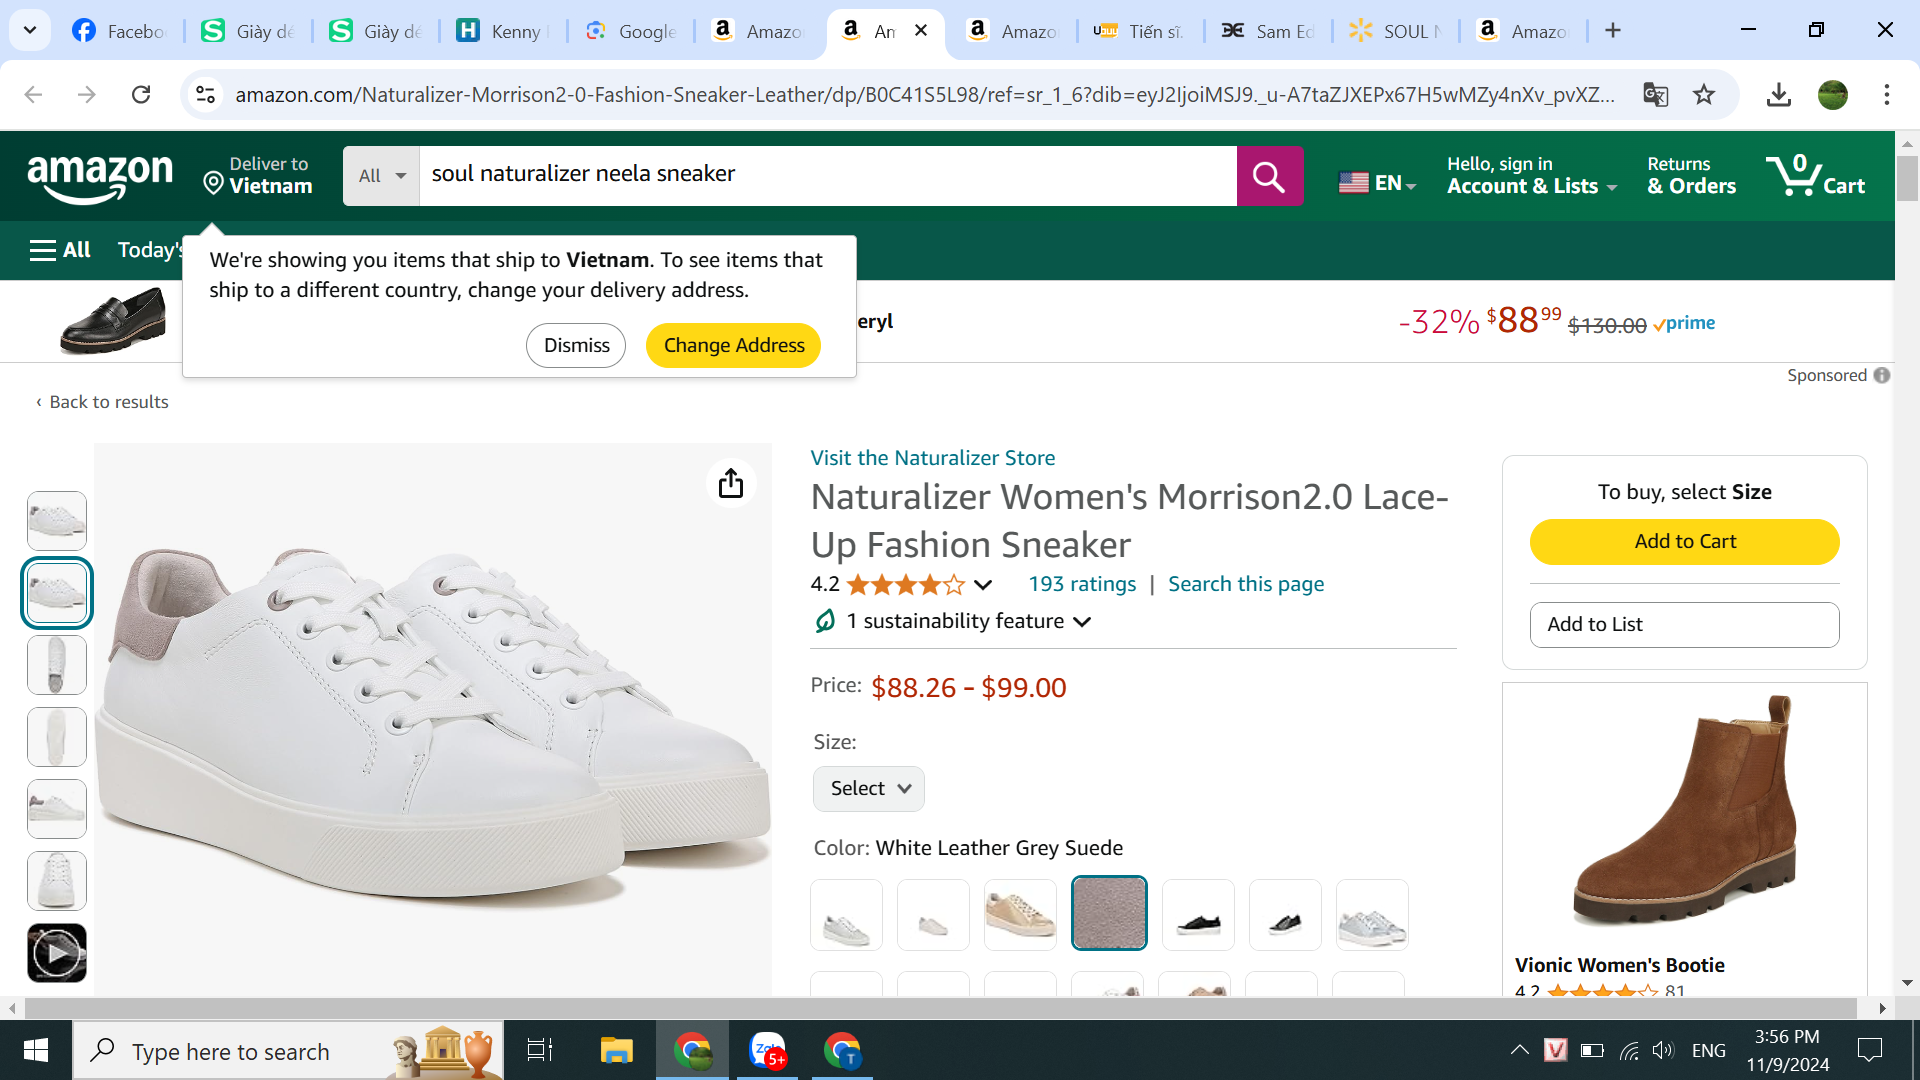This screenshot has width=1920, height=1080.
Task: Click the magenta search magnifier button
Action: pyautogui.click(x=1269, y=176)
